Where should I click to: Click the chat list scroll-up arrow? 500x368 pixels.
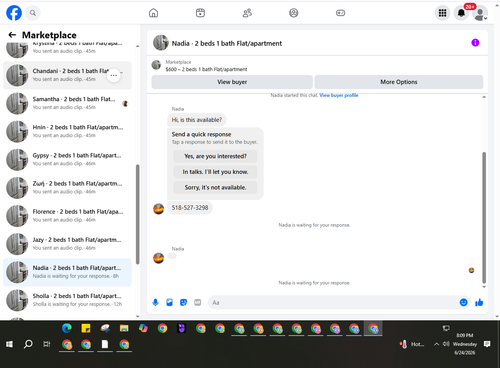tap(137, 46)
